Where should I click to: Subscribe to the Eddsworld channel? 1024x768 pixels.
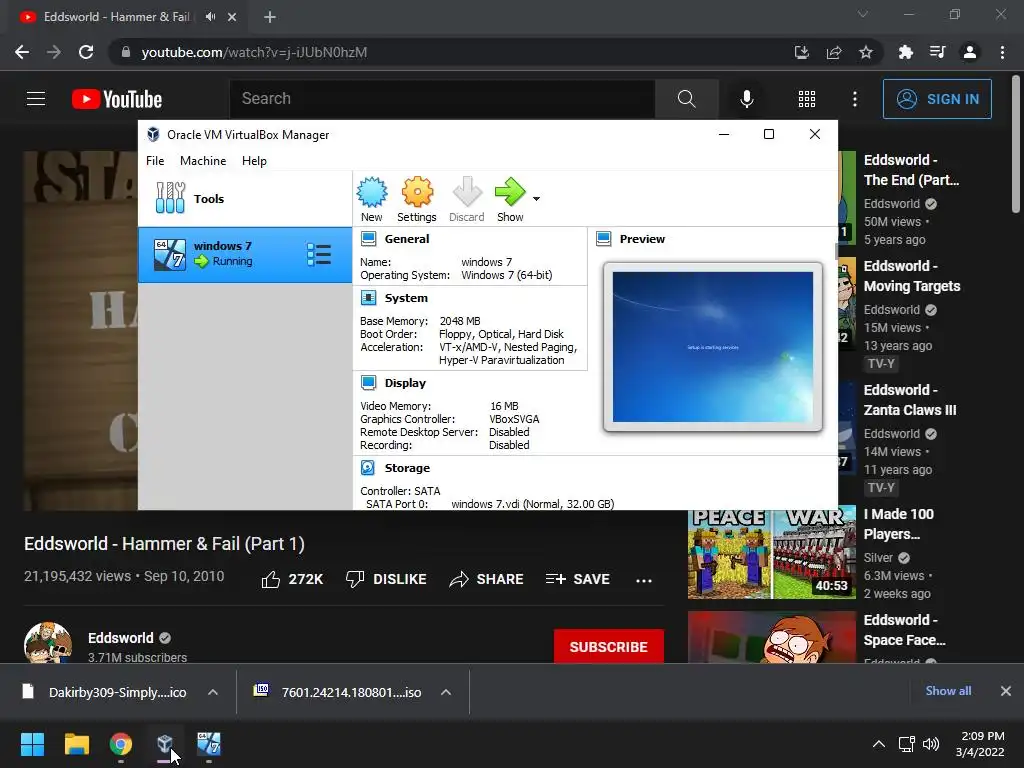point(609,647)
